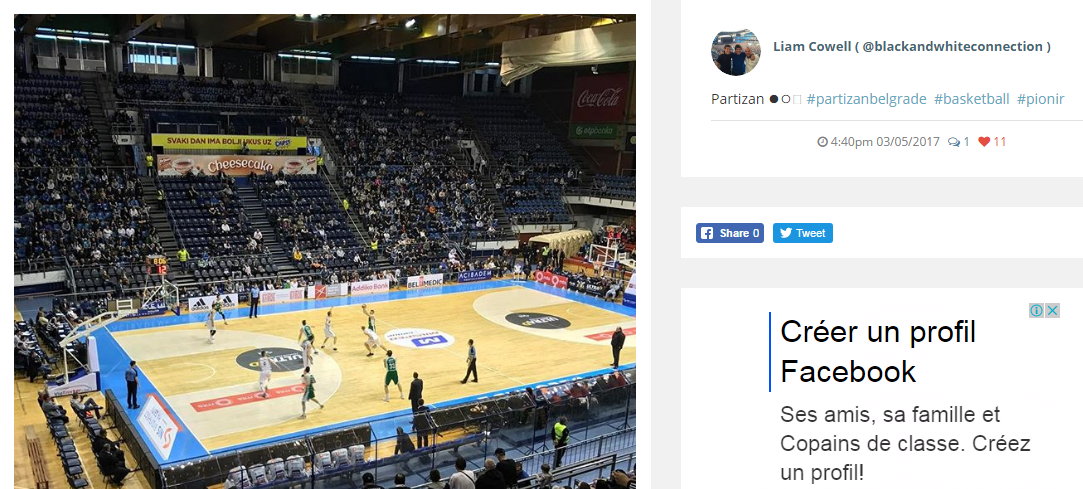Click the red heart likes icon

[x=984, y=142]
